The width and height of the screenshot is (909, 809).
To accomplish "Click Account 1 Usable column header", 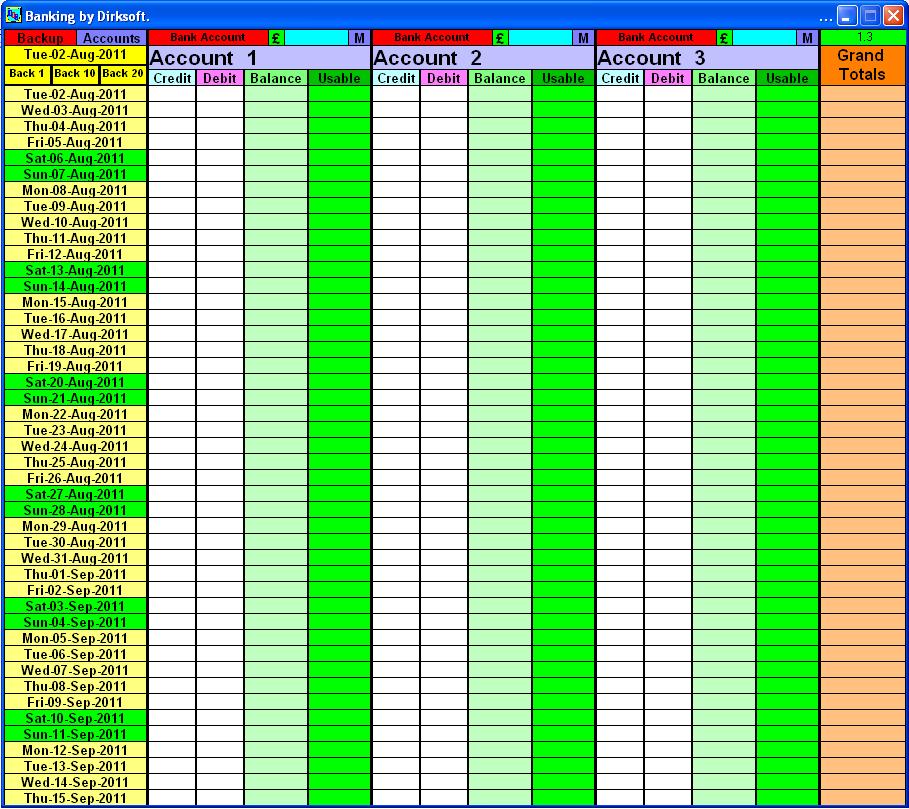I will 339,78.
